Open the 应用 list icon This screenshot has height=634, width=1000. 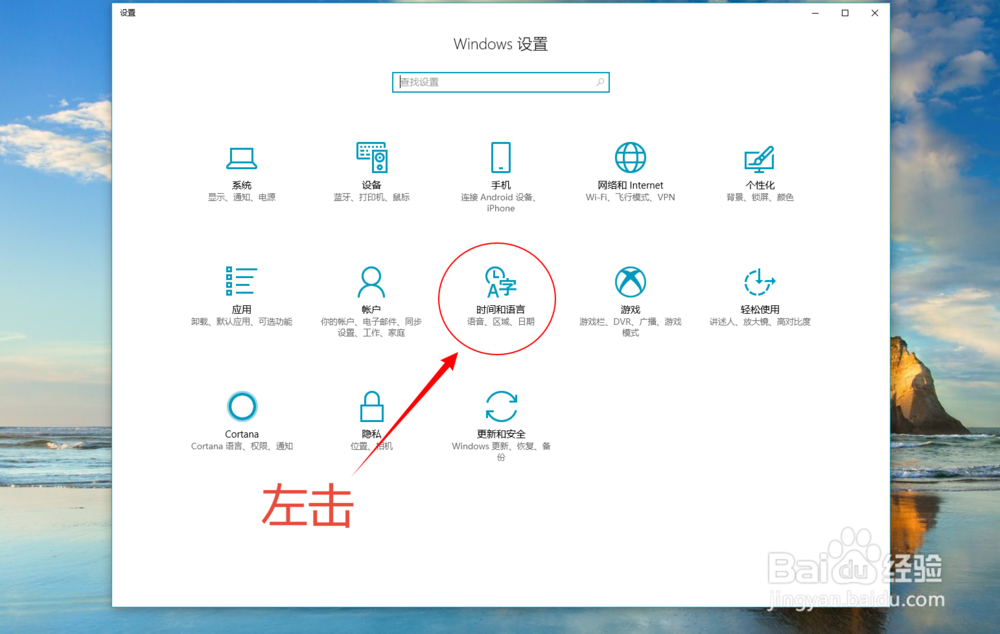[x=242, y=281]
